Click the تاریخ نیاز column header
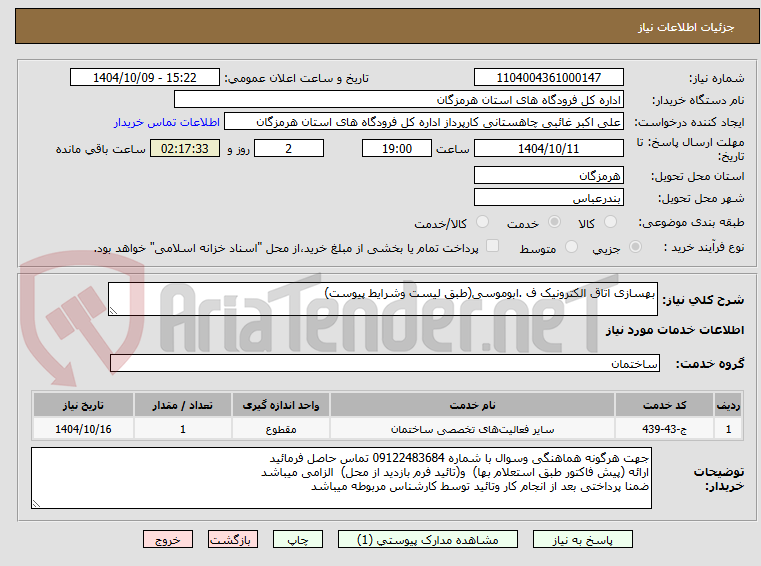The width and height of the screenshot is (761, 566). click(x=83, y=405)
